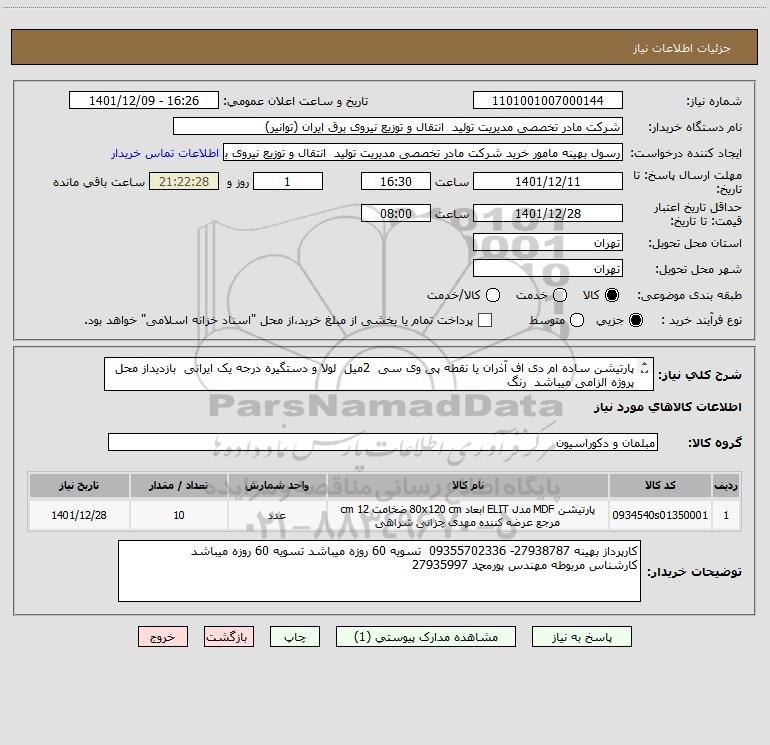This screenshot has height=745, width=770.
Task: Click the validity time field 08:00
Action: [x=396, y=213]
